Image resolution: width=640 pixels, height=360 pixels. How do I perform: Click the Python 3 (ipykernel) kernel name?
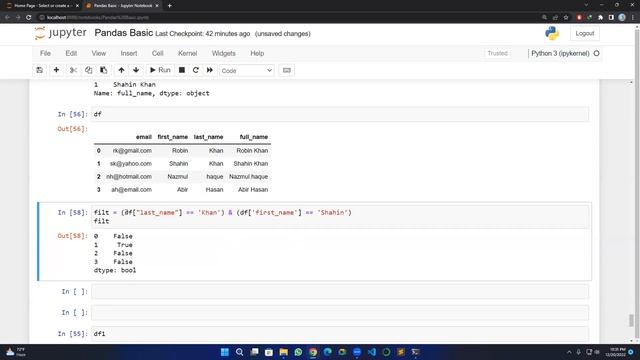[560, 53]
